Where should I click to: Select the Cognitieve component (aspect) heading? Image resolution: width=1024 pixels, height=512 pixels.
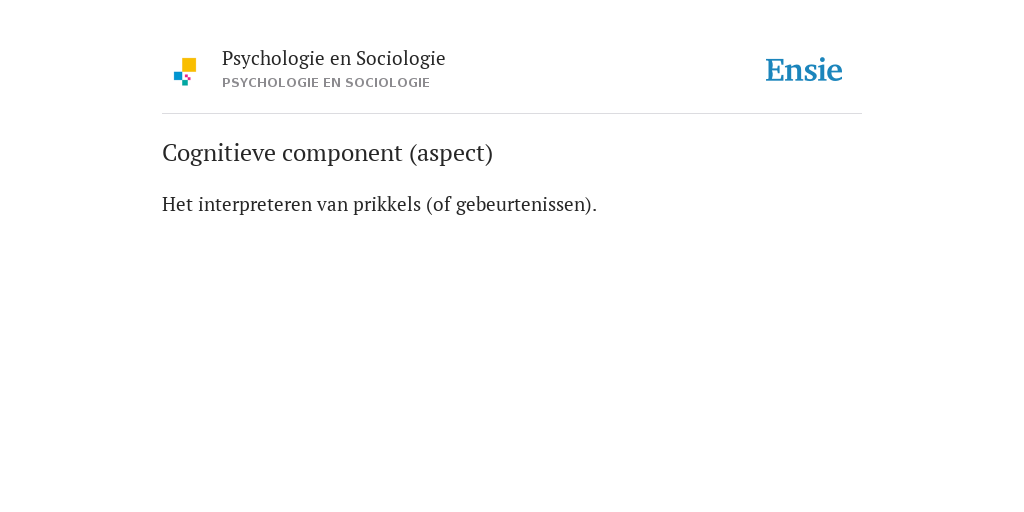click(x=327, y=153)
